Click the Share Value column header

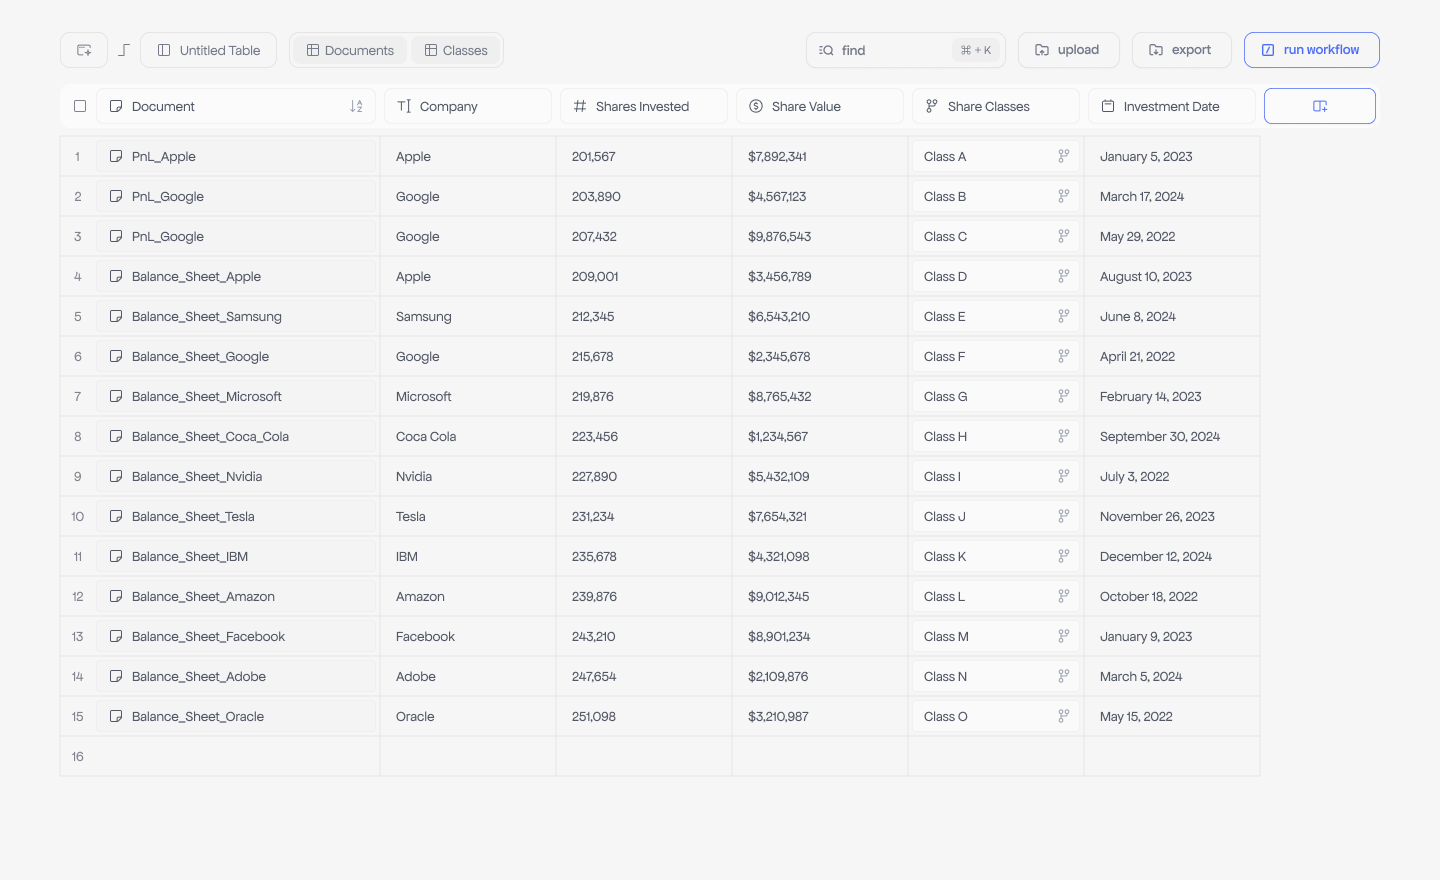pos(819,106)
